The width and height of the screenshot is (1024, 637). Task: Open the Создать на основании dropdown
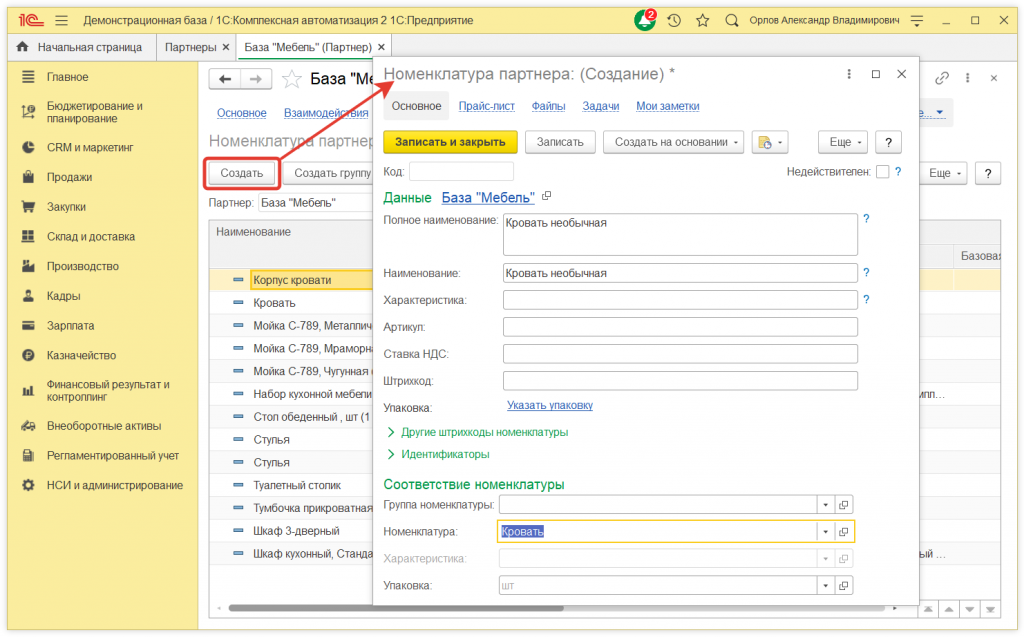pos(673,142)
